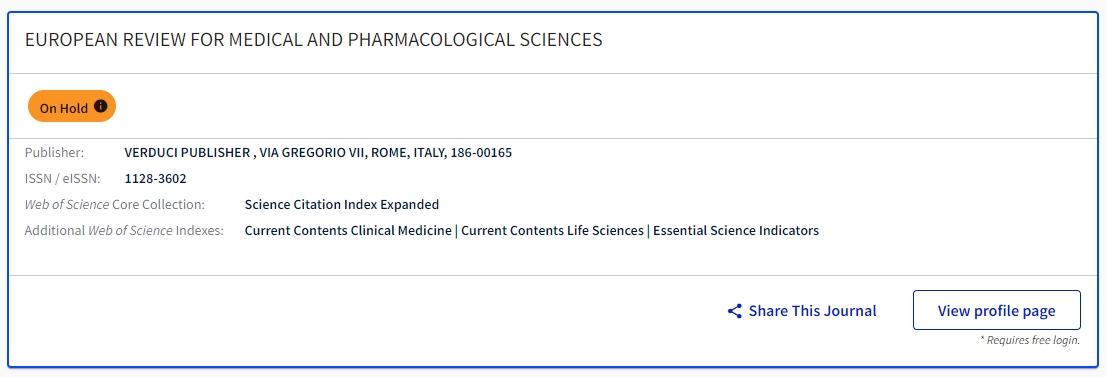The width and height of the screenshot is (1106, 377).
Task: Click the ISSN number 1128-3602
Action: pyautogui.click(x=156, y=179)
